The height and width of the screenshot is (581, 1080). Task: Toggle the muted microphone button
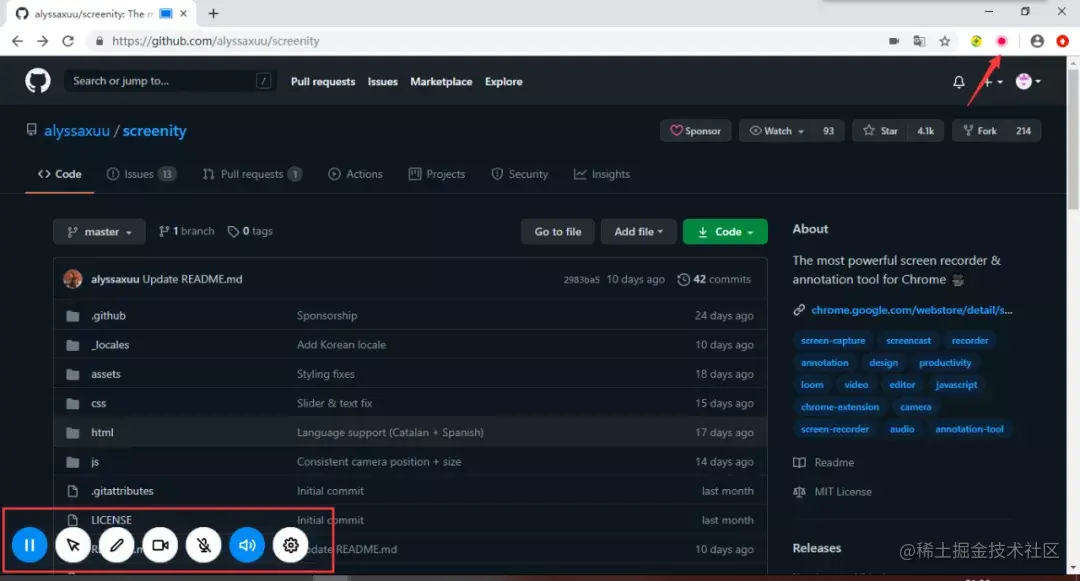204,545
